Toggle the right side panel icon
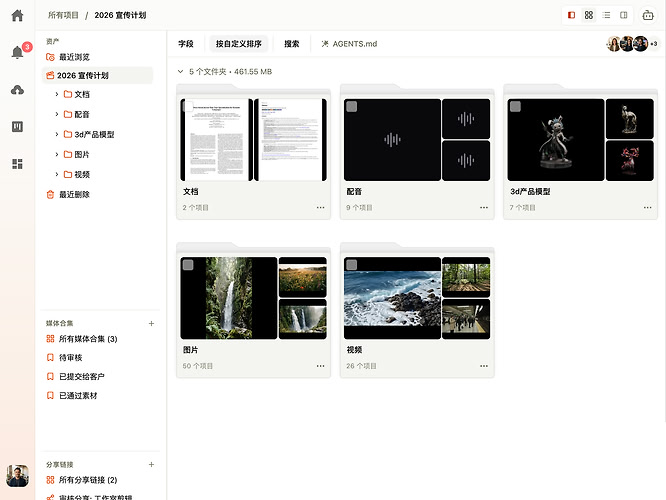The image size is (666, 500). [624, 15]
